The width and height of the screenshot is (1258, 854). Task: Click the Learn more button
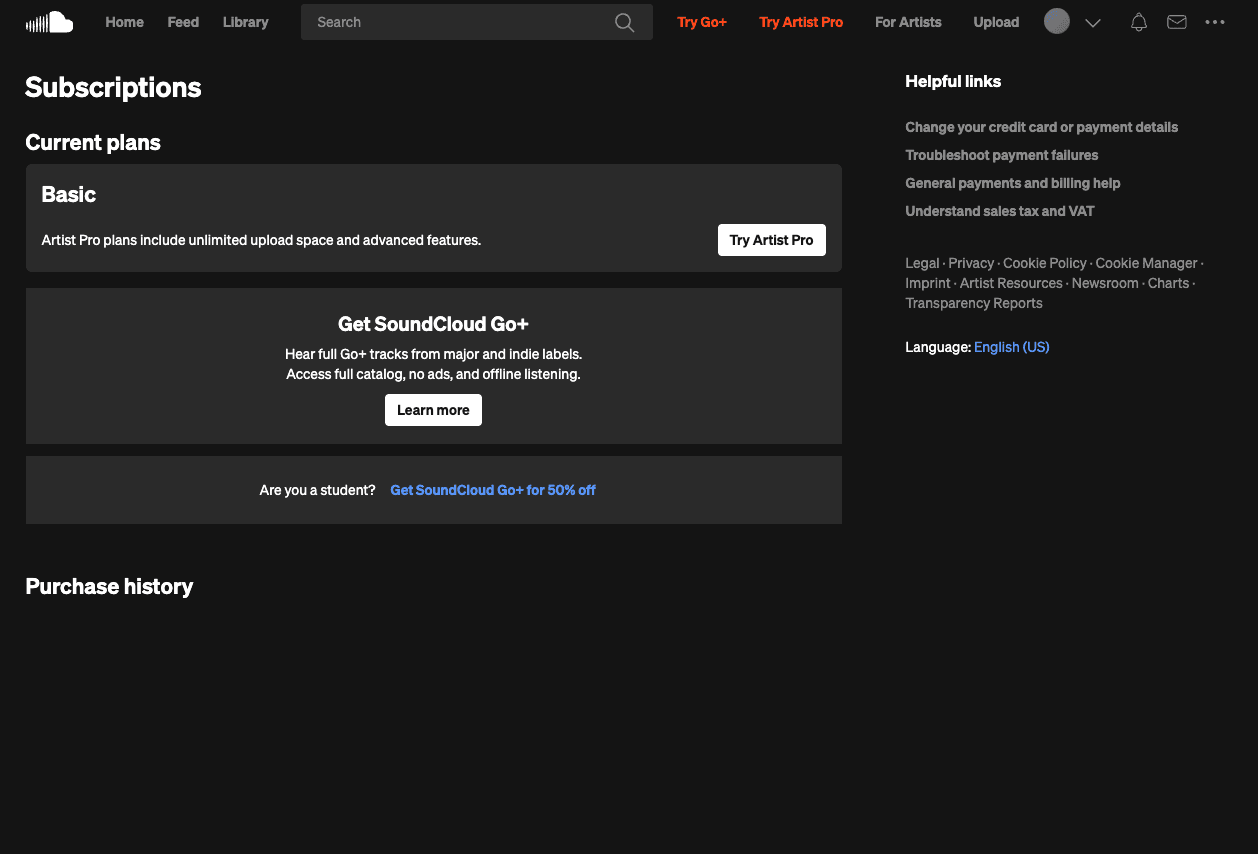(x=433, y=410)
